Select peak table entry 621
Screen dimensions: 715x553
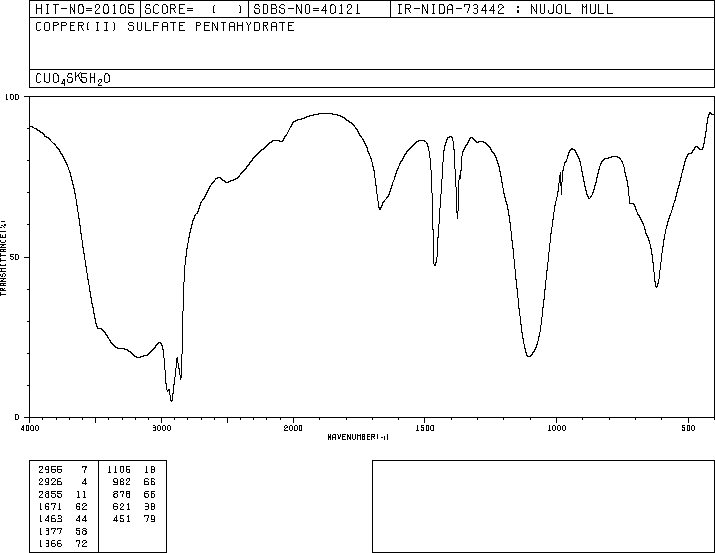coord(122,506)
